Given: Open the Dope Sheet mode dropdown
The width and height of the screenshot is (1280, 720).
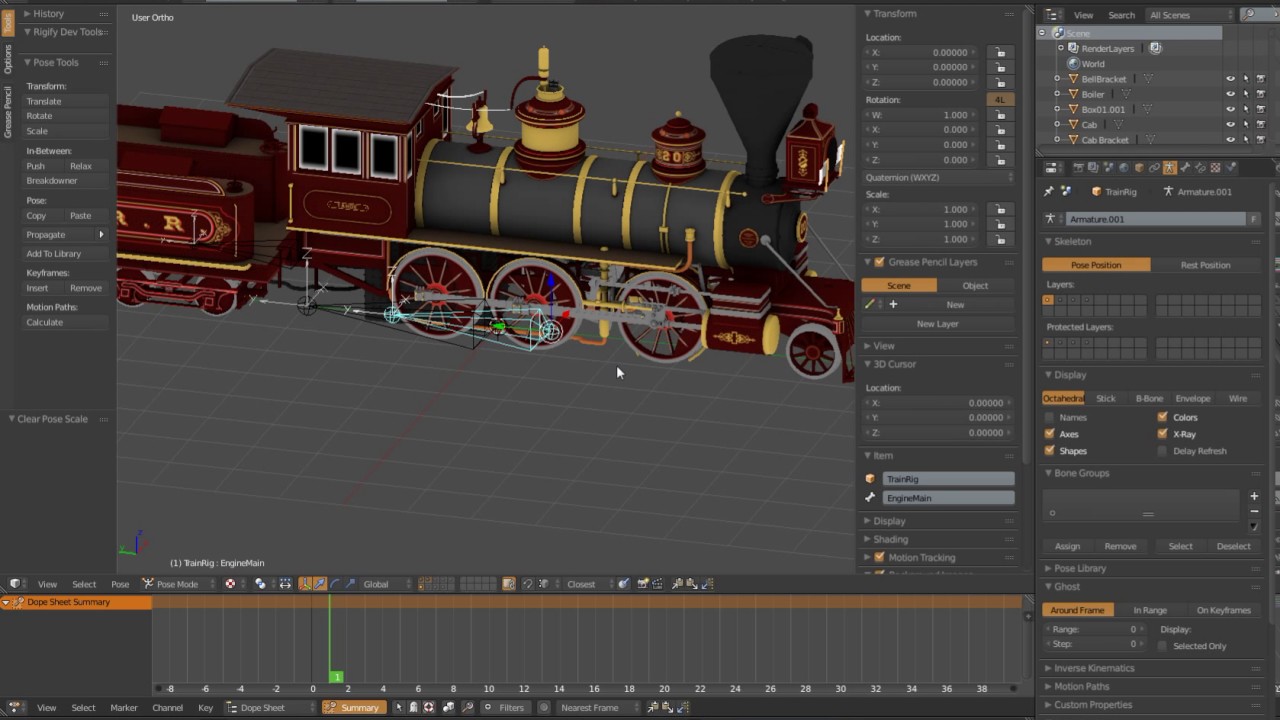Looking at the screenshot, I should [x=271, y=707].
